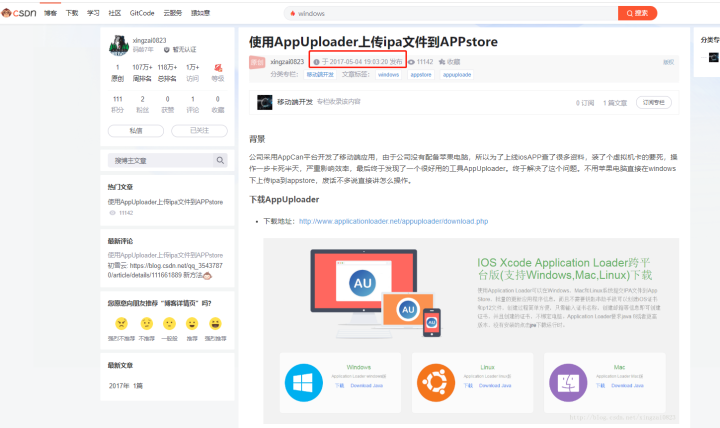Open the 下载 item in top navigation

point(72,13)
